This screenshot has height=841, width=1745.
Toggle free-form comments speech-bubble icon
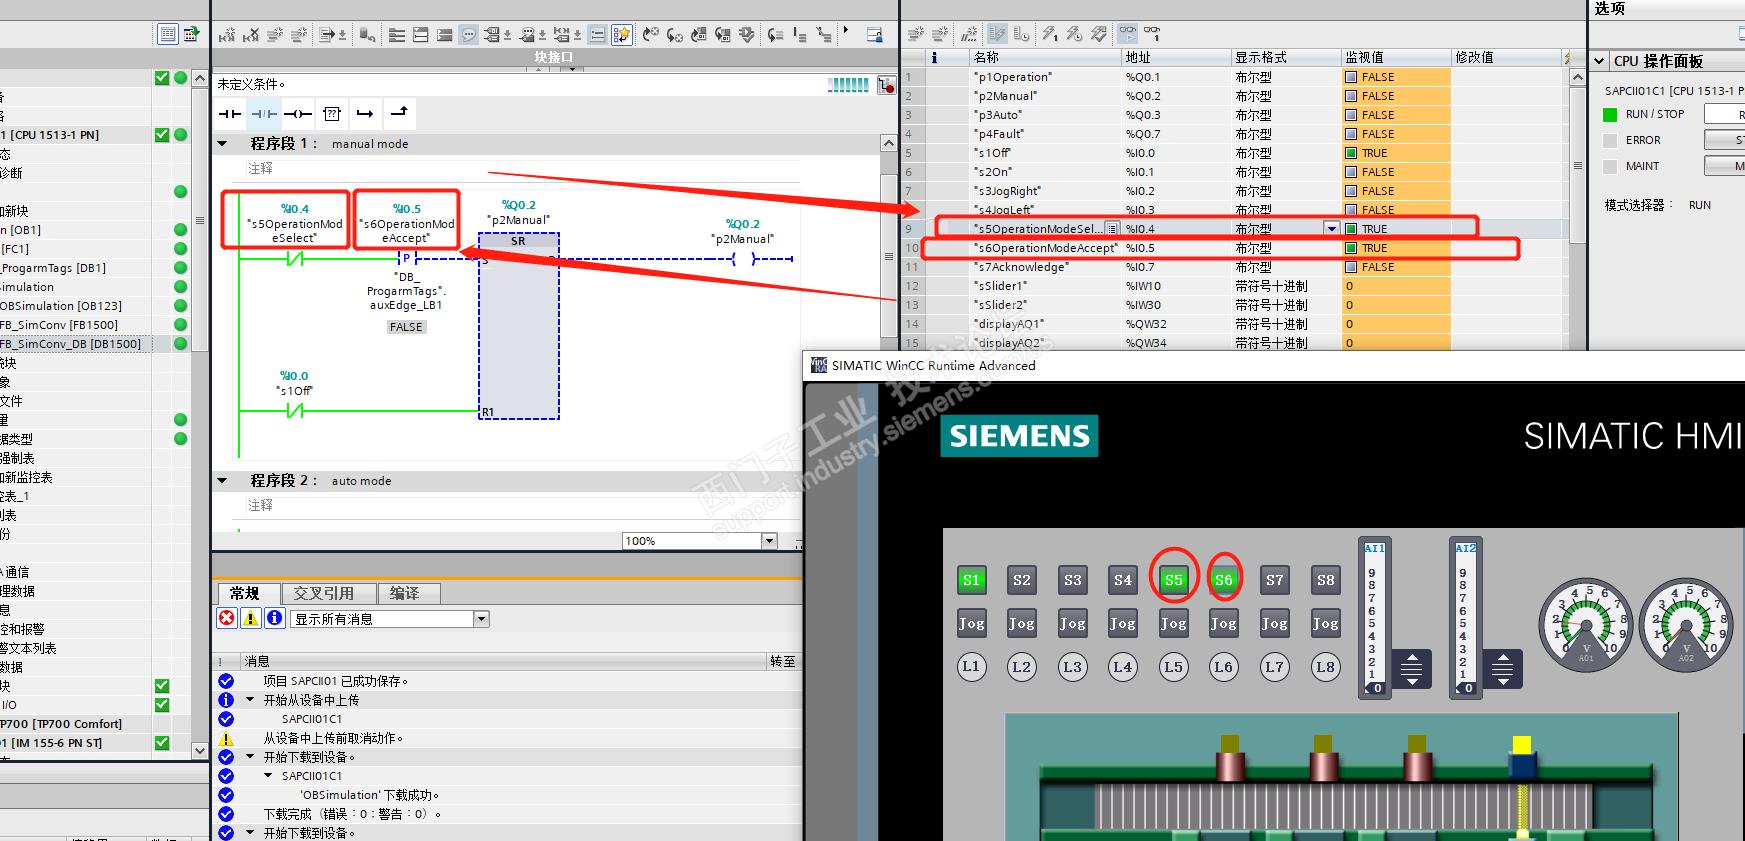tap(469, 35)
